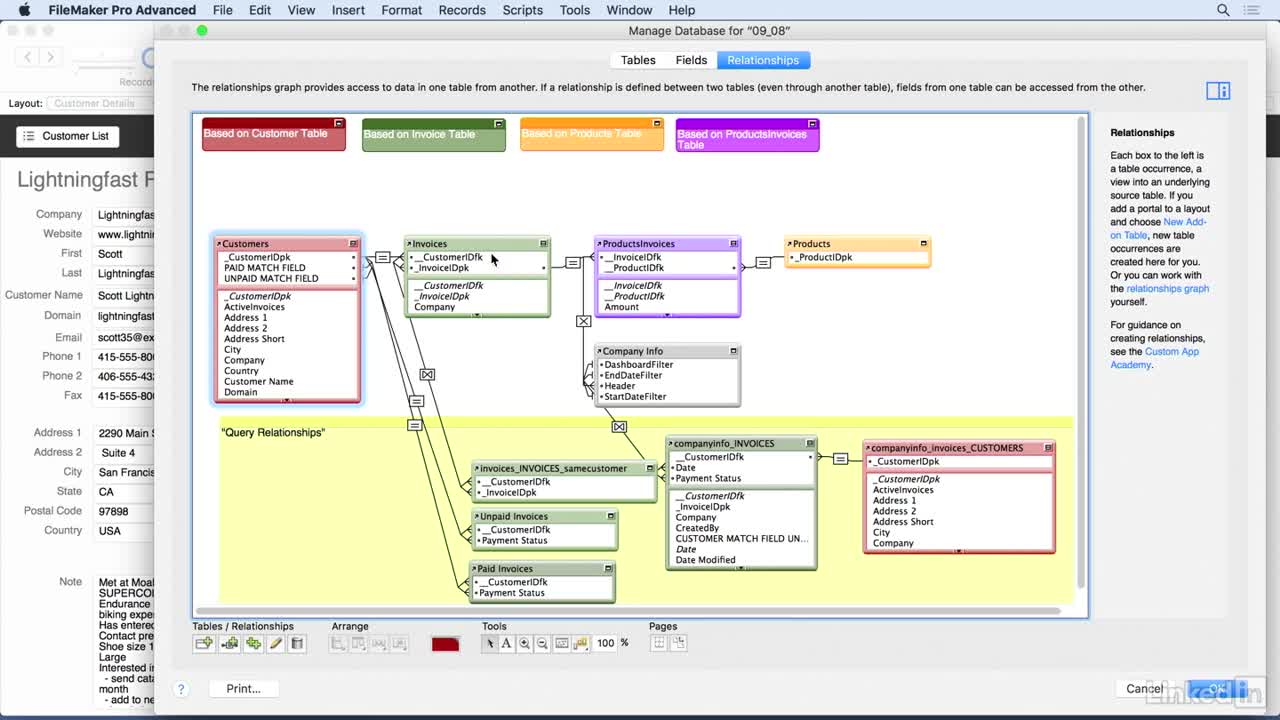Collapse the Based on Products Table note
The image size is (1280, 720).
pos(657,124)
